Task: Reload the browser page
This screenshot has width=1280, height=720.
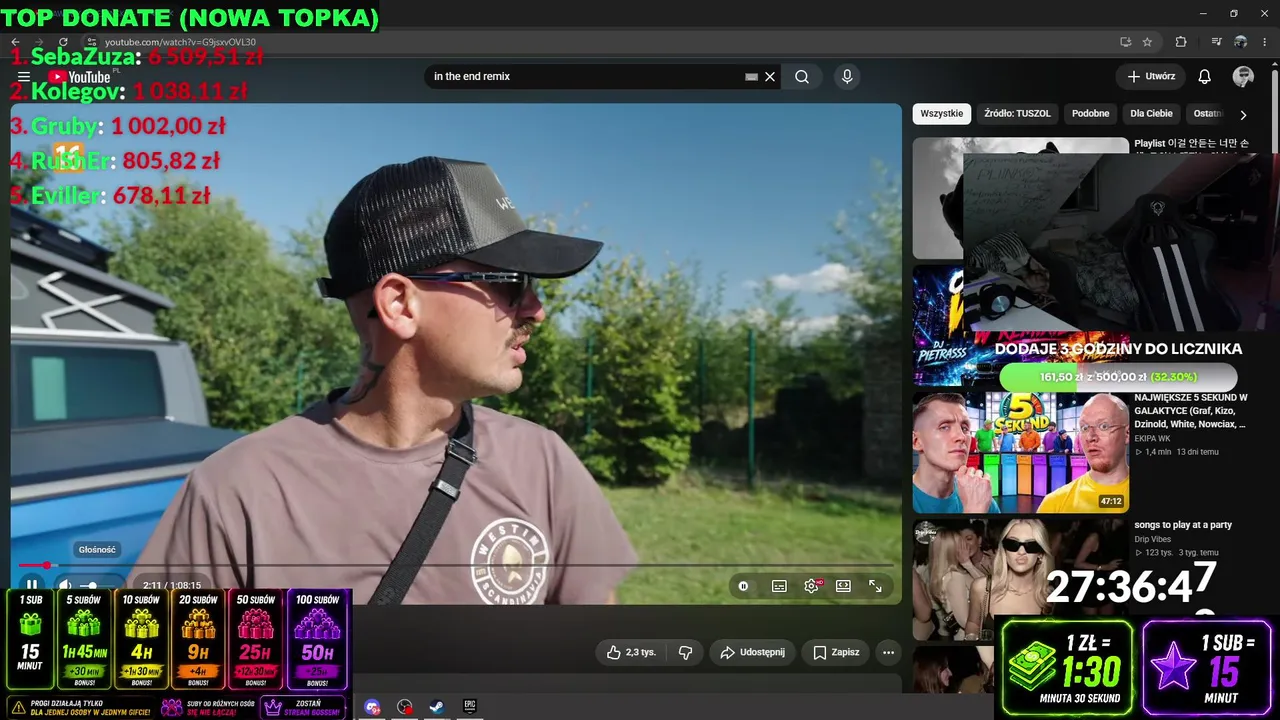Action: pyautogui.click(x=63, y=42)
